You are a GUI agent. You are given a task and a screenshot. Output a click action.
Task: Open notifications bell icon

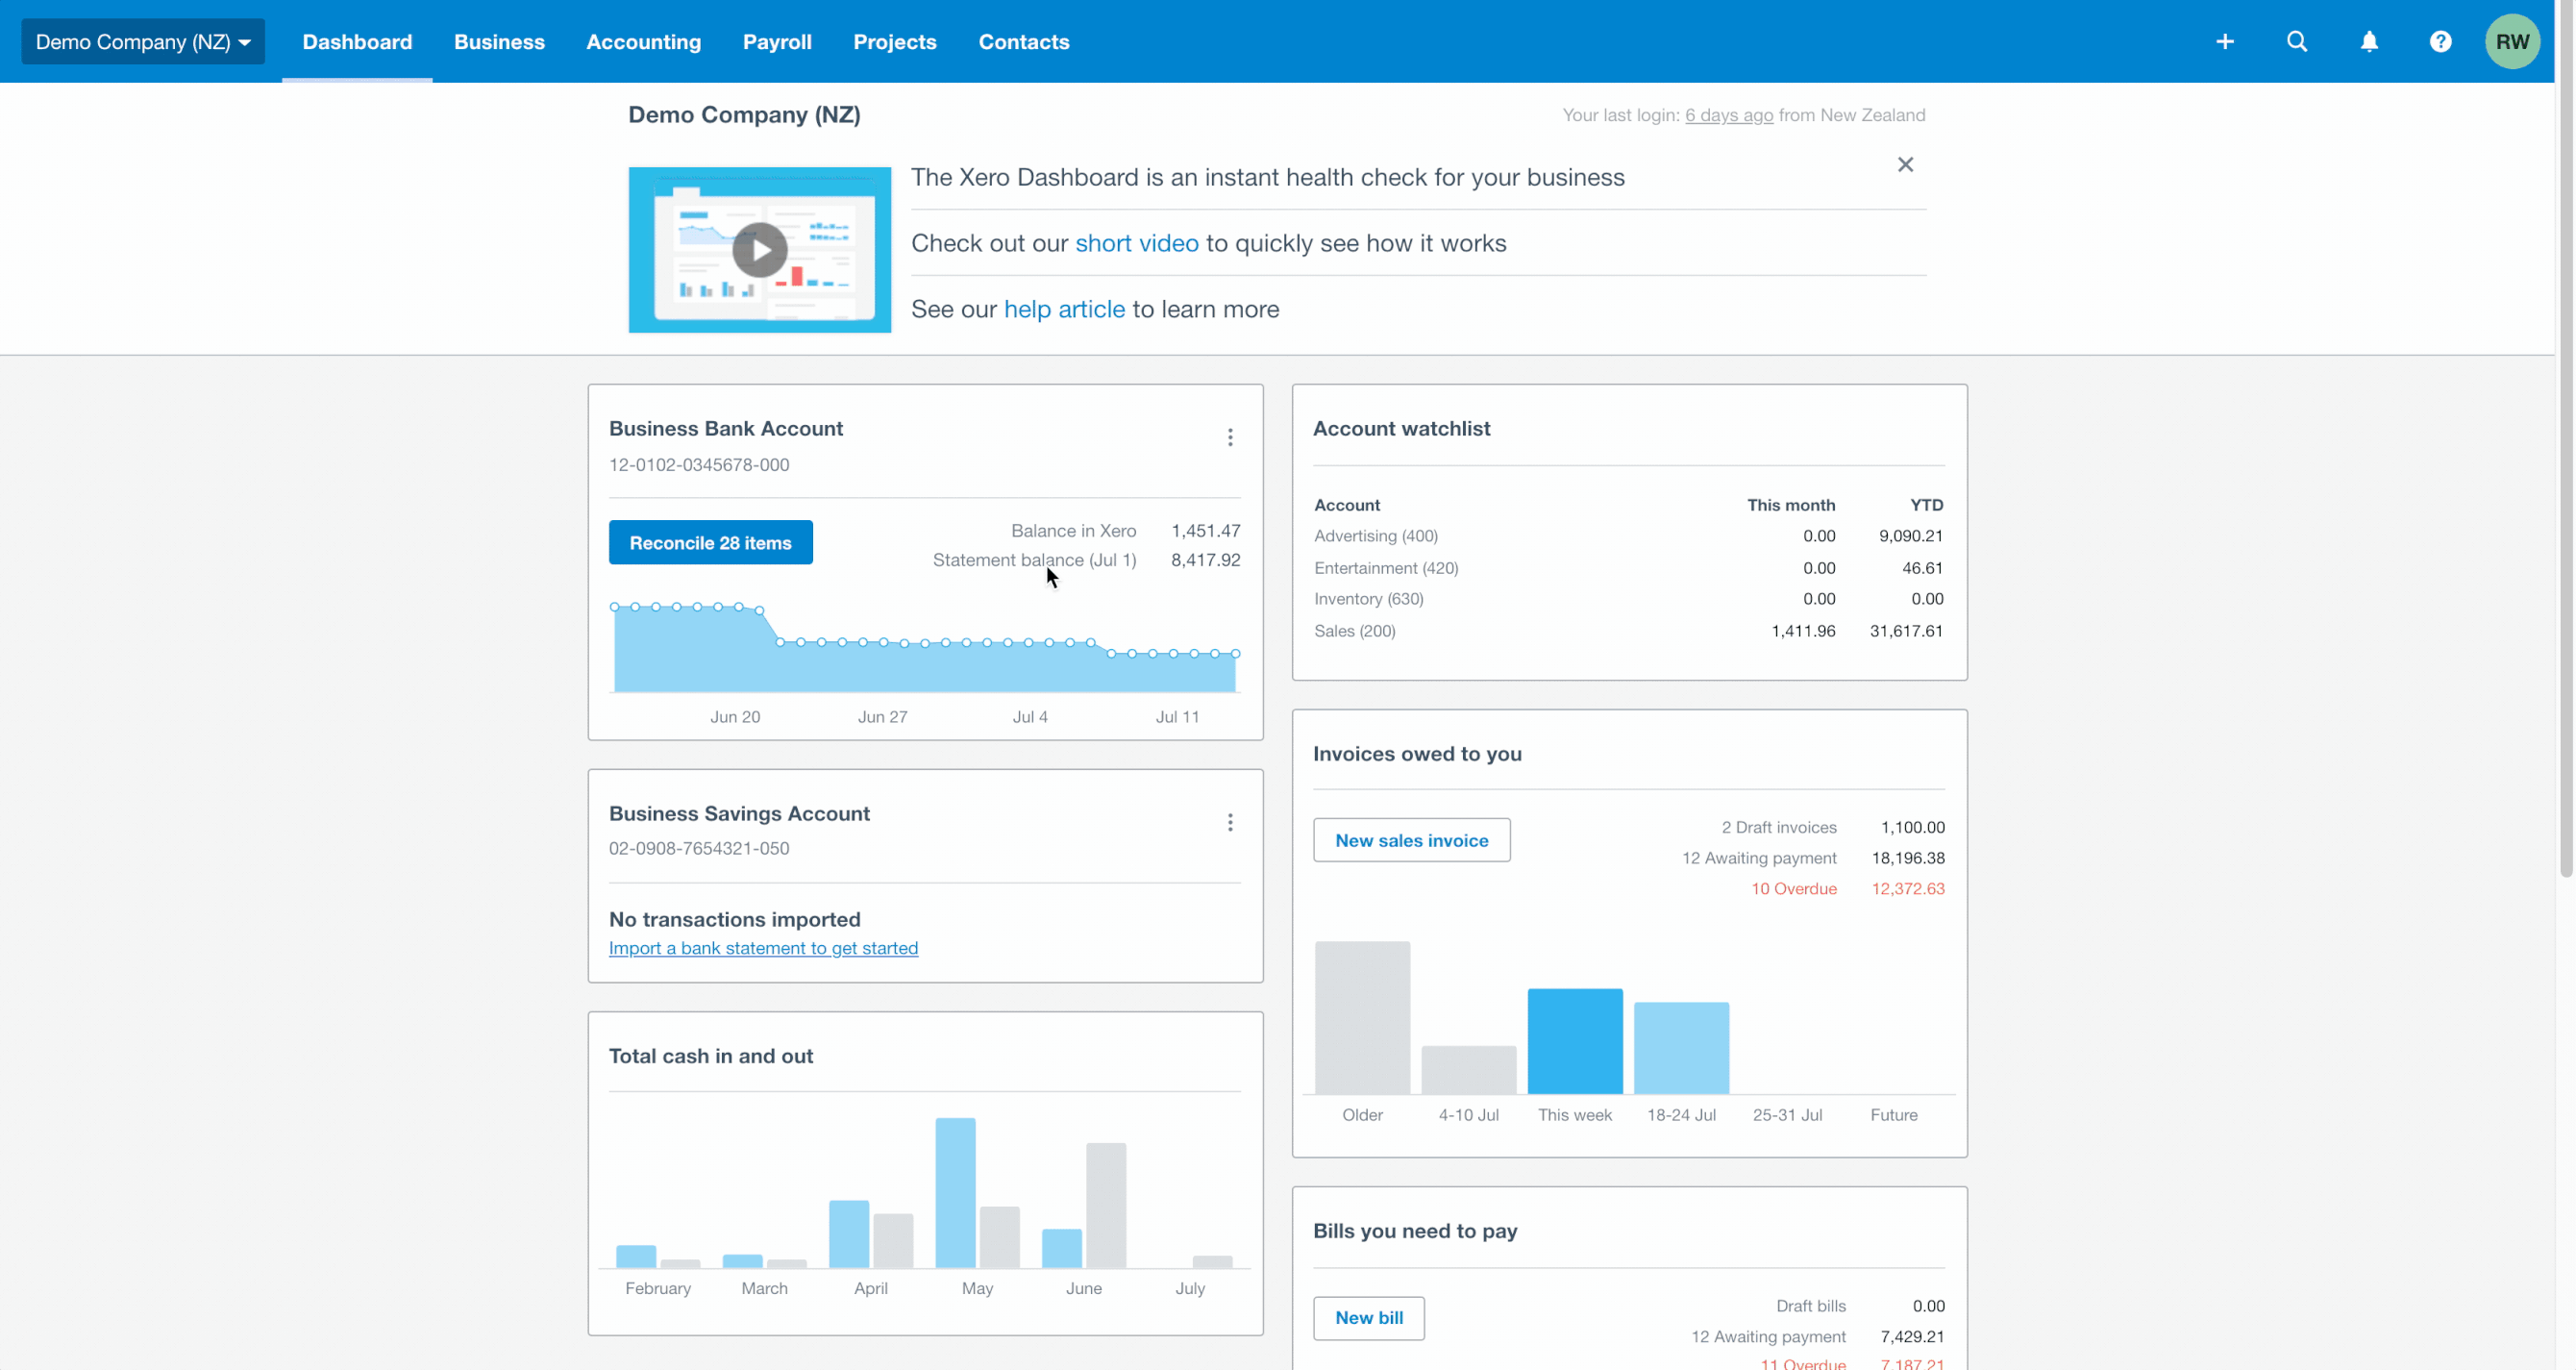point(2369,41)
